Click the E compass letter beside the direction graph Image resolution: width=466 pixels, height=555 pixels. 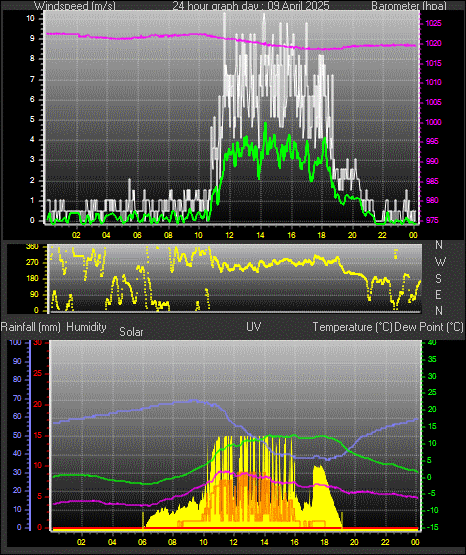(438, 295)
